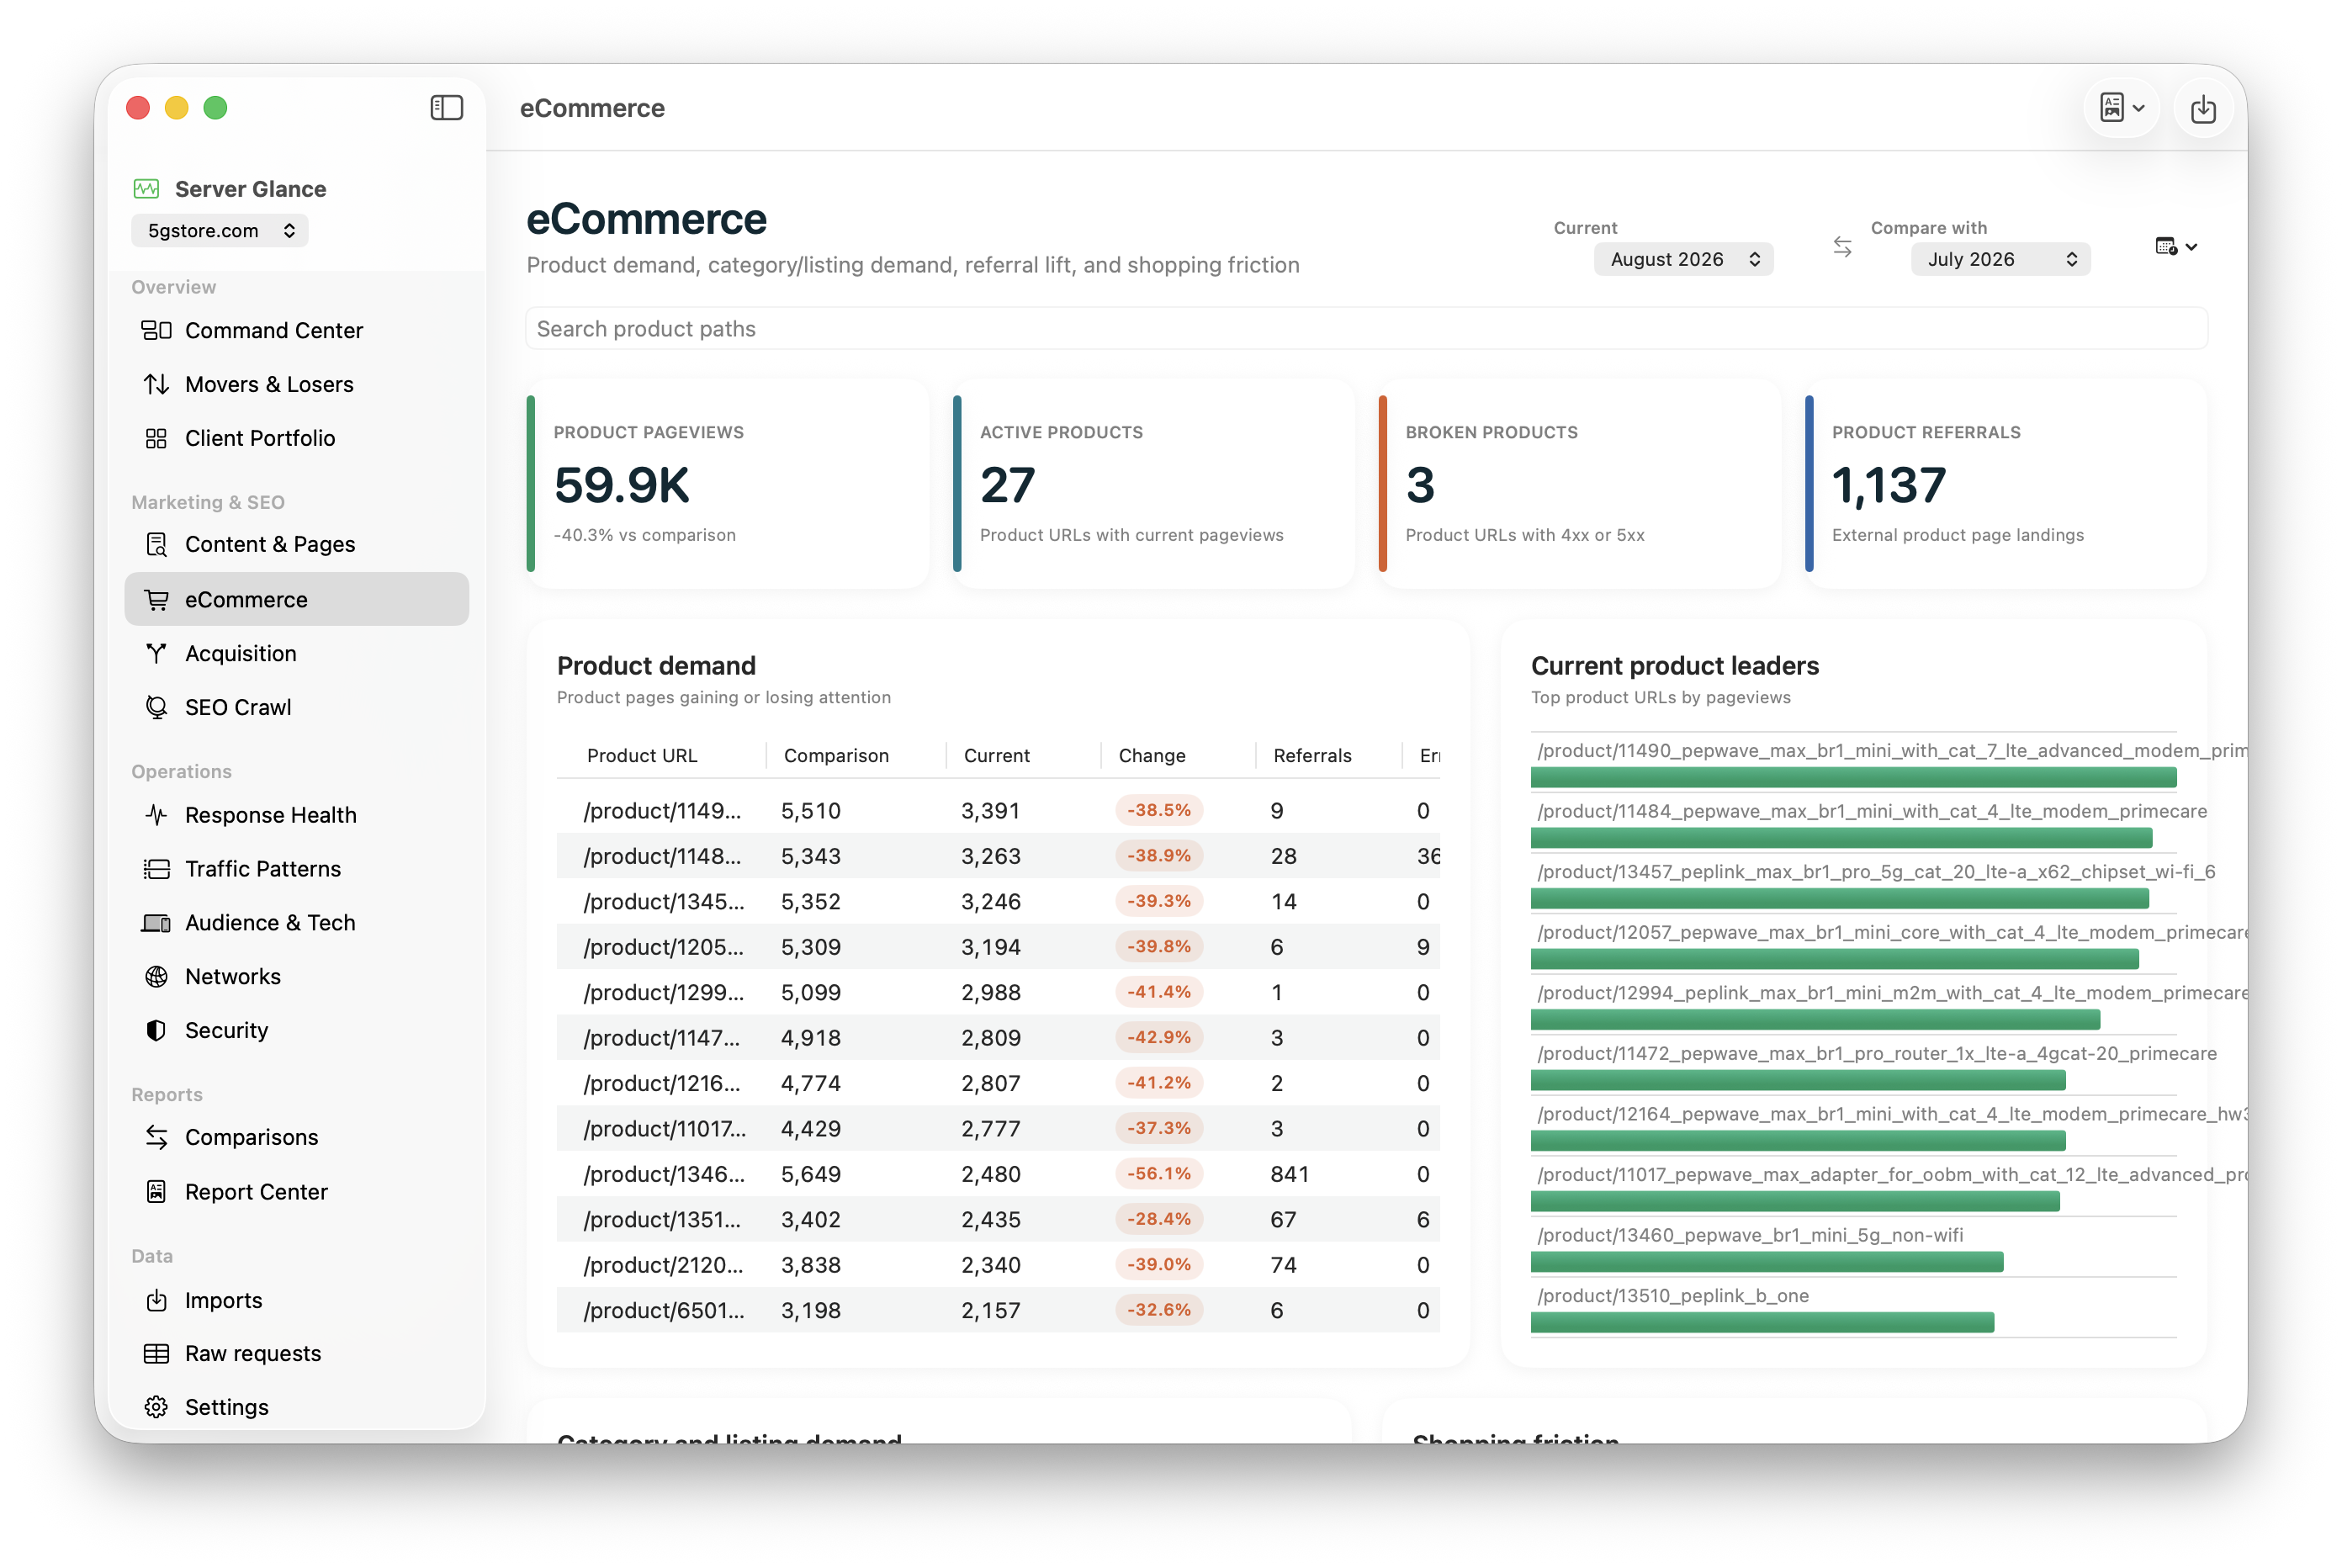Select the Product Pageviews 59.9K card

(728, 484)
